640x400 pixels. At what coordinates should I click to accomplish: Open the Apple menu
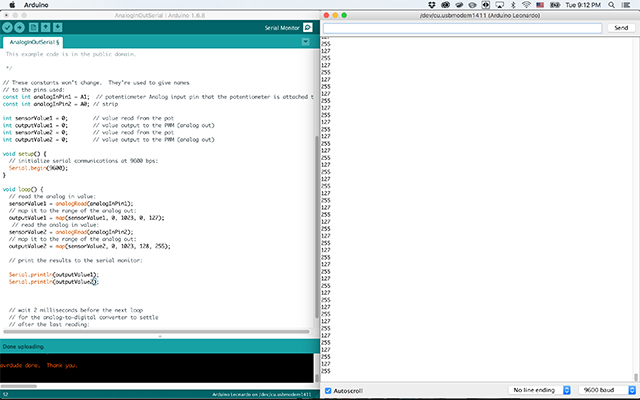point(12,5)
